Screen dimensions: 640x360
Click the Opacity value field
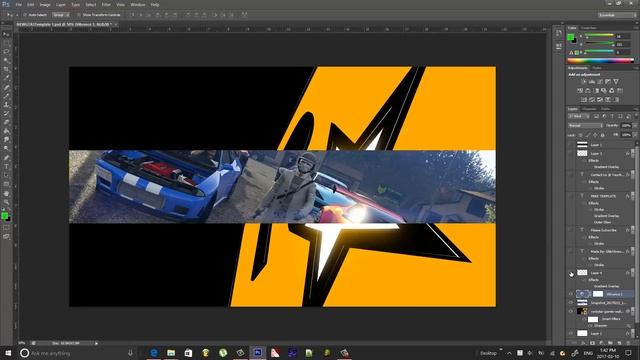point(625,126)
